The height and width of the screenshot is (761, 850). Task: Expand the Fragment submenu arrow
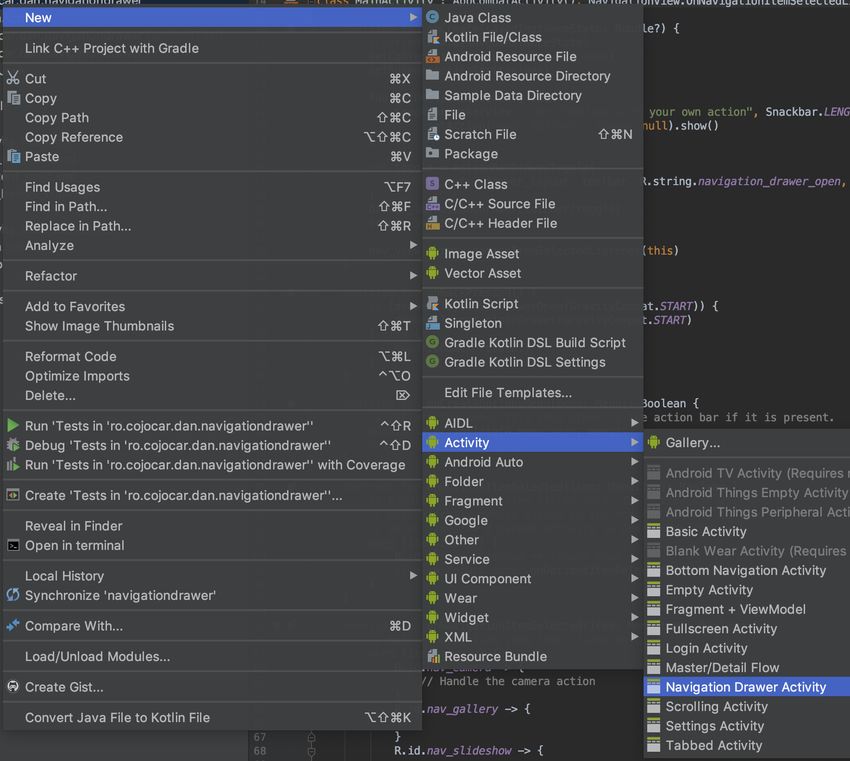point(634,500)
